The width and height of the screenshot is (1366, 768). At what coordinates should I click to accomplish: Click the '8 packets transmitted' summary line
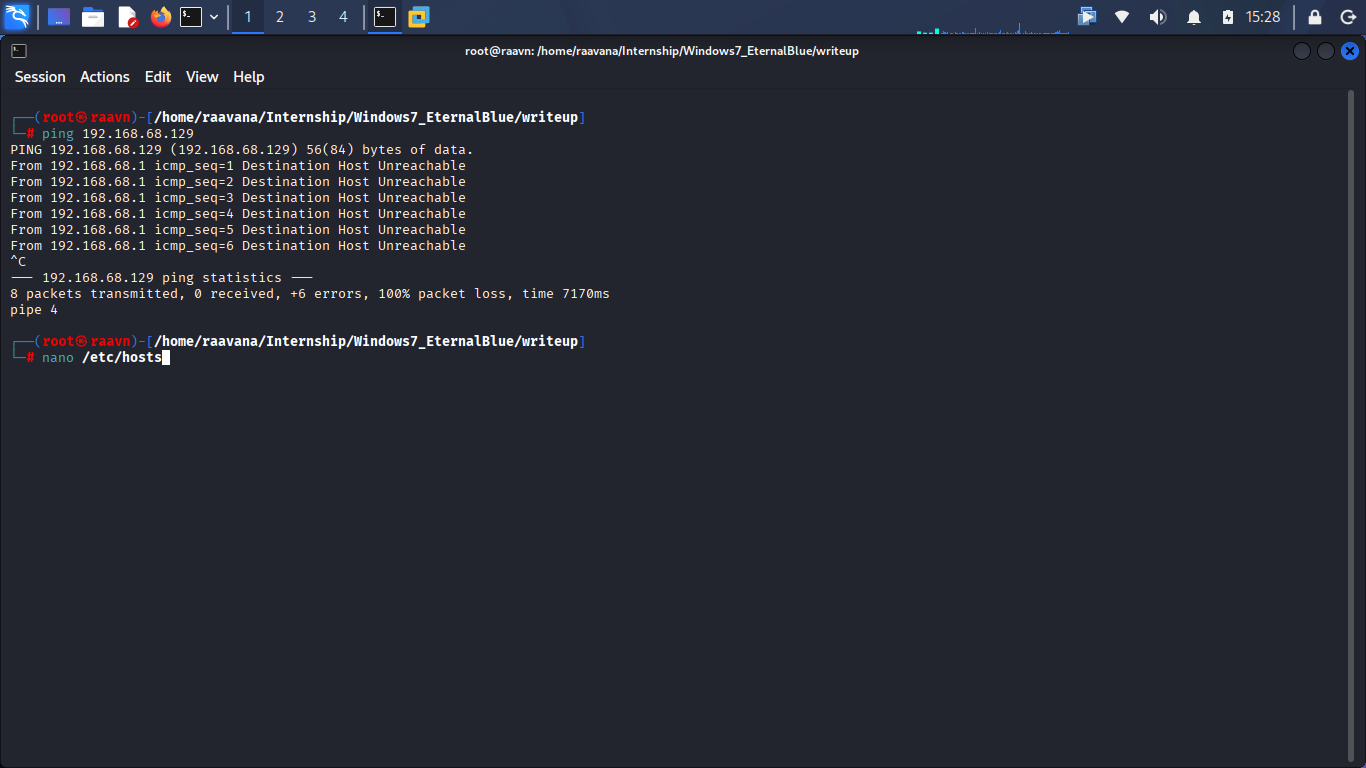tap(310, 293)
